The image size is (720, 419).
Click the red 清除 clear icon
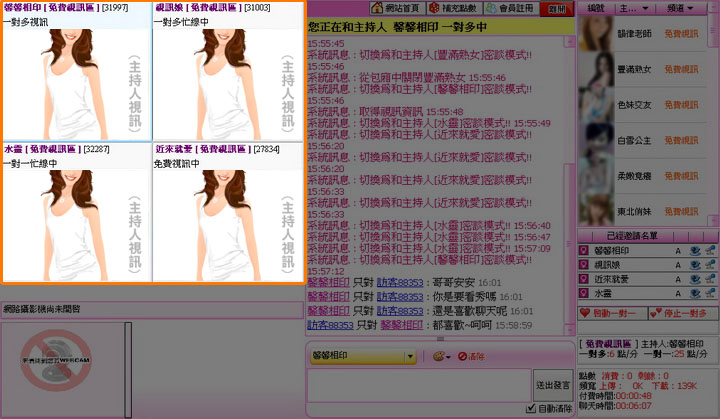point(467,356)
